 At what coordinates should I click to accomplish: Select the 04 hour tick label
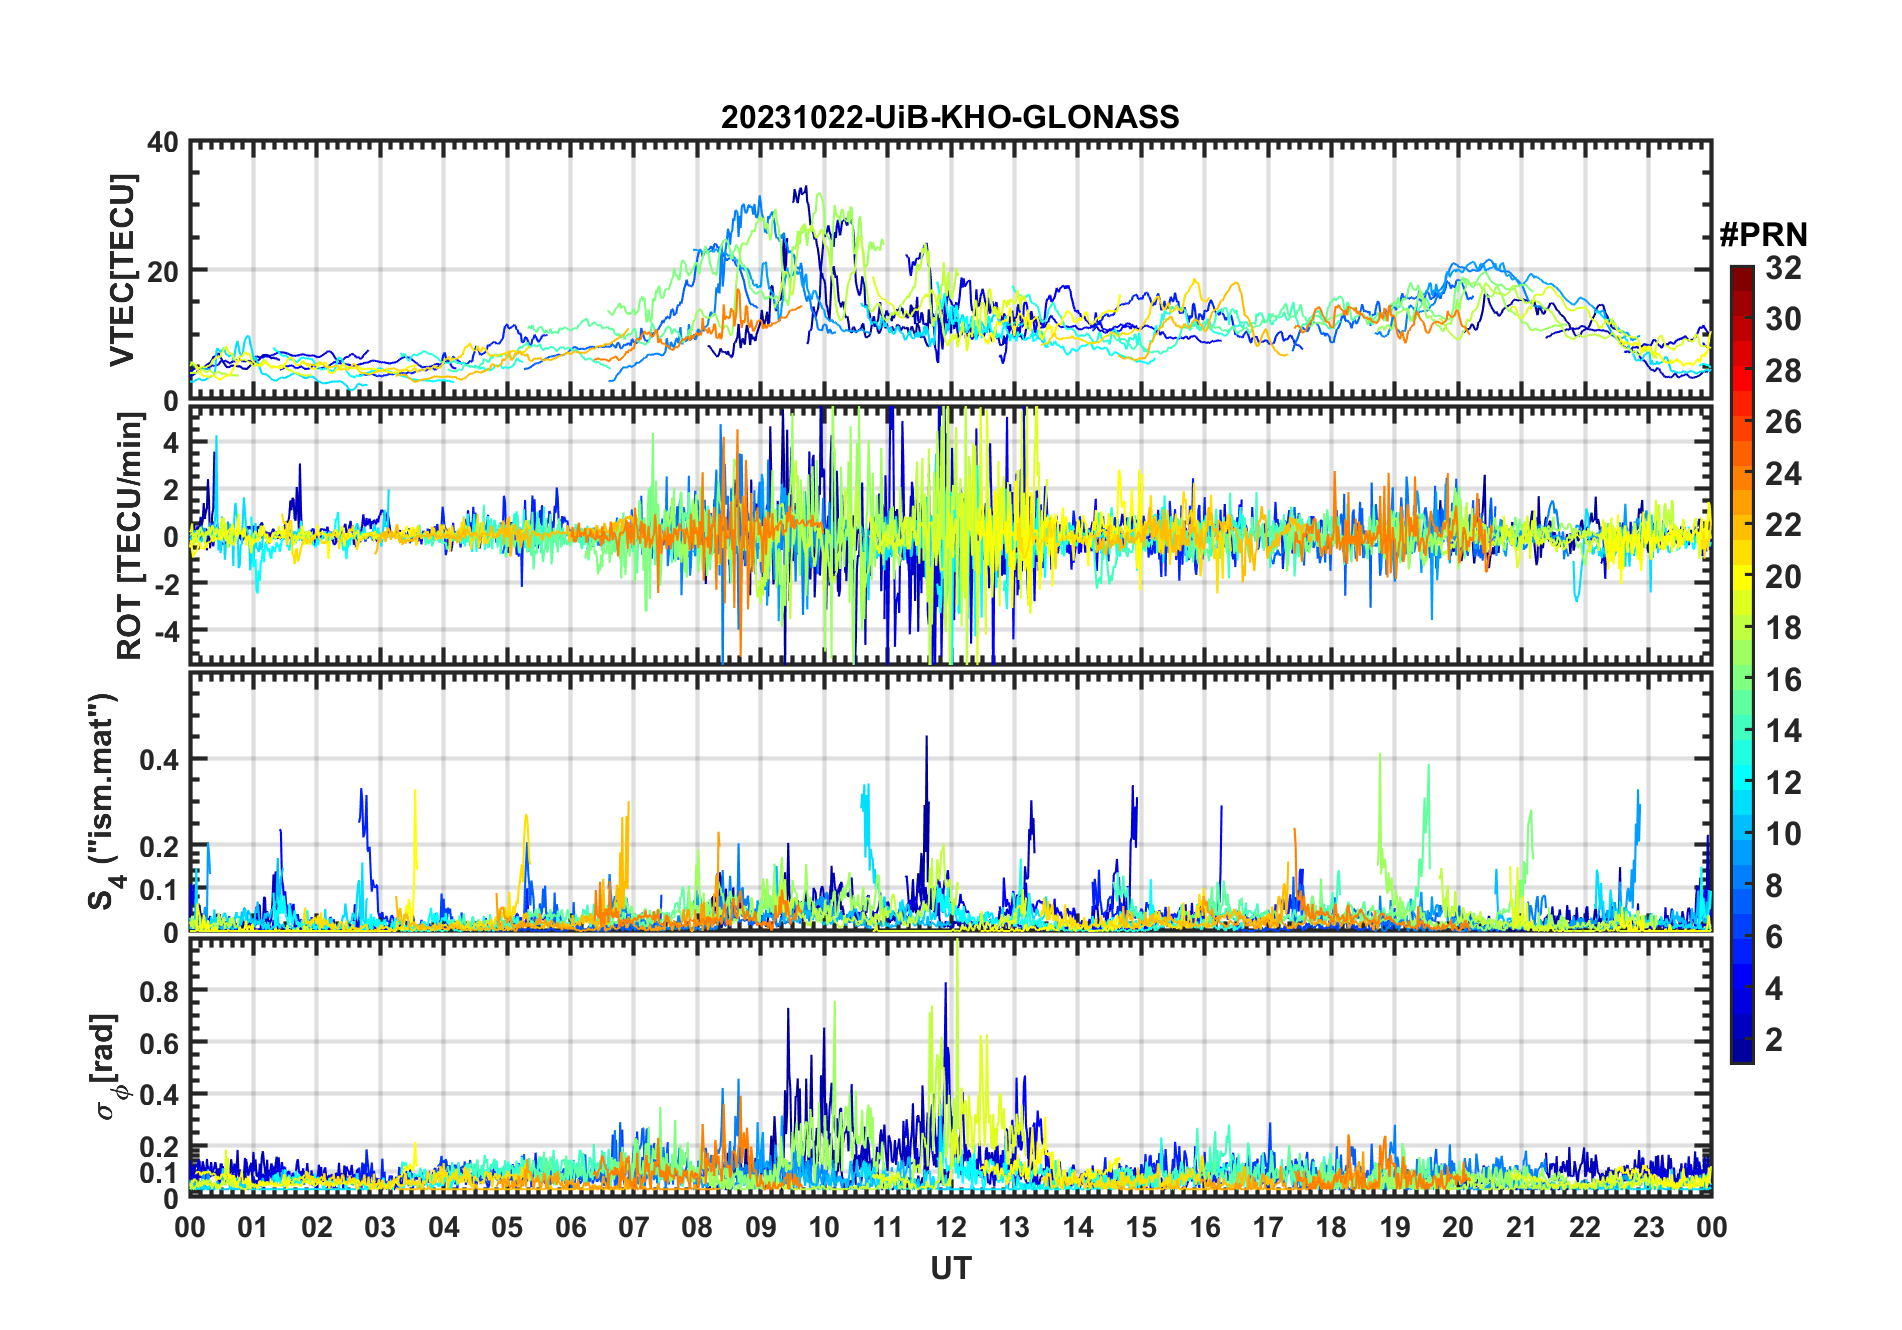tap(444, 1227)
